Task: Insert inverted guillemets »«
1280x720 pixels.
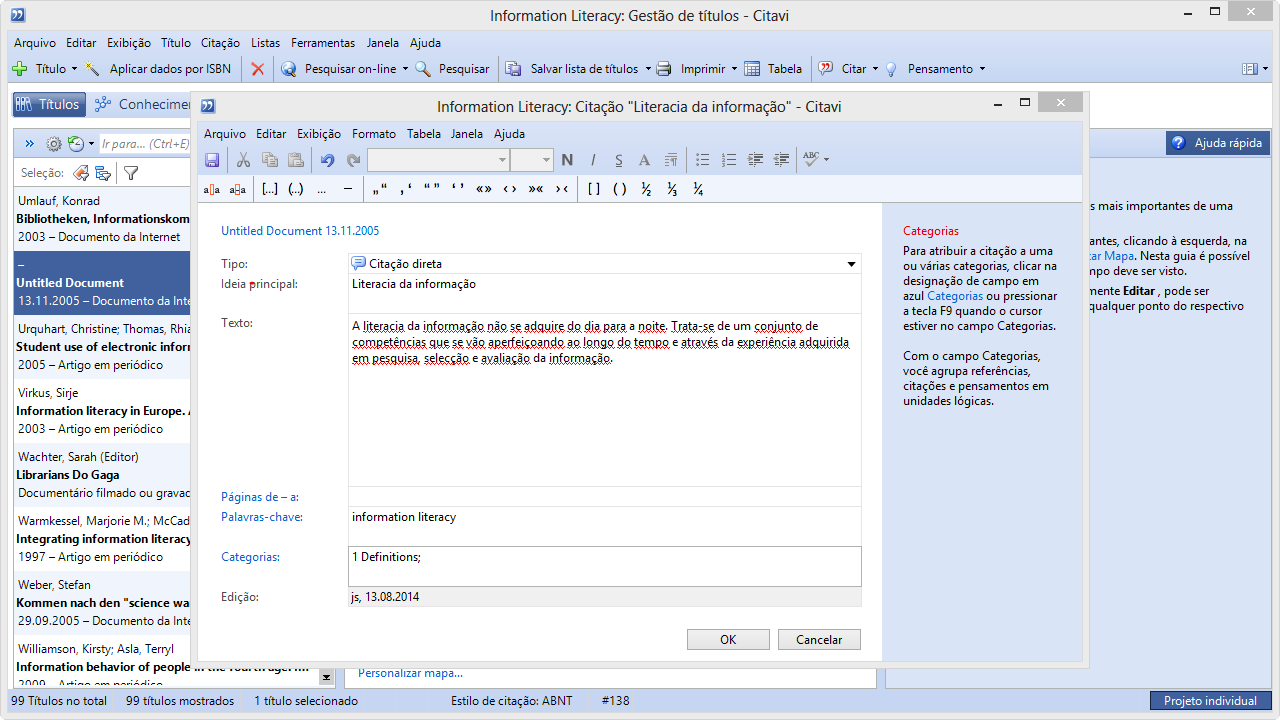Action: click(x=536, y=189)
